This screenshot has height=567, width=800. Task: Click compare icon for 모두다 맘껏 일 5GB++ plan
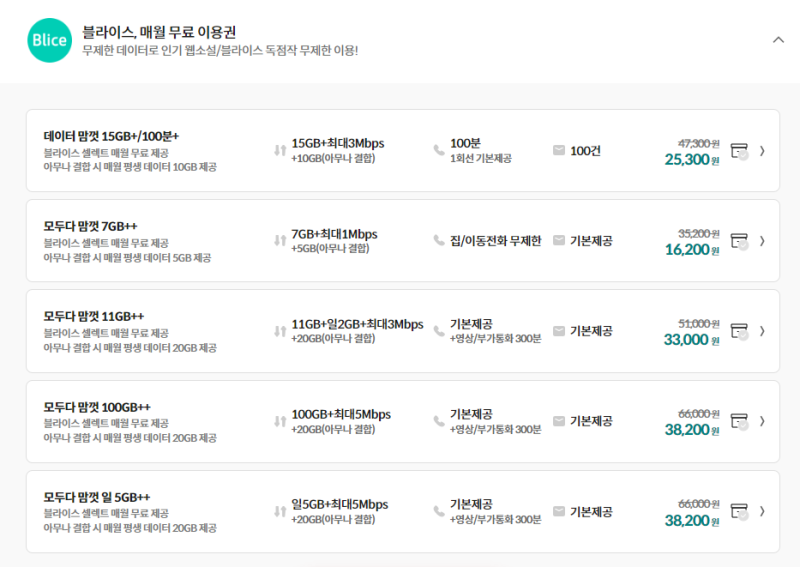pyautogui.click(x=739, y=512)
